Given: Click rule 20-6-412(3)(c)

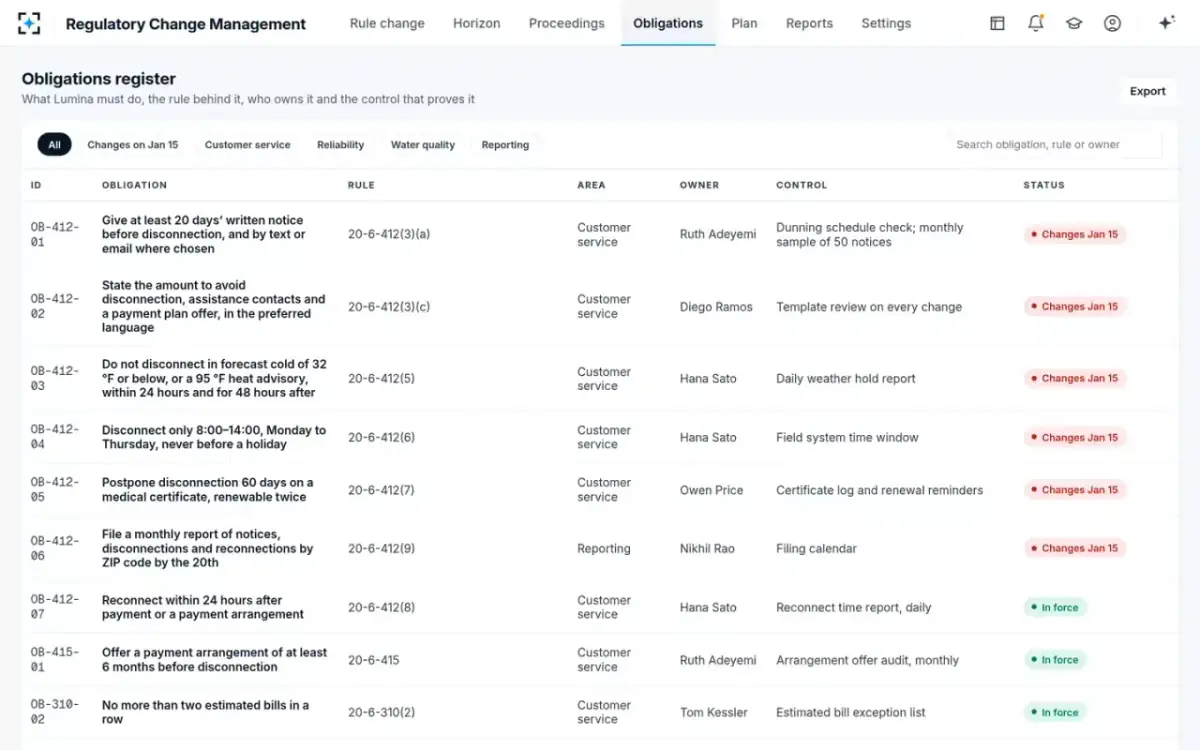Looking at the screenshot, I should [389, 307].
